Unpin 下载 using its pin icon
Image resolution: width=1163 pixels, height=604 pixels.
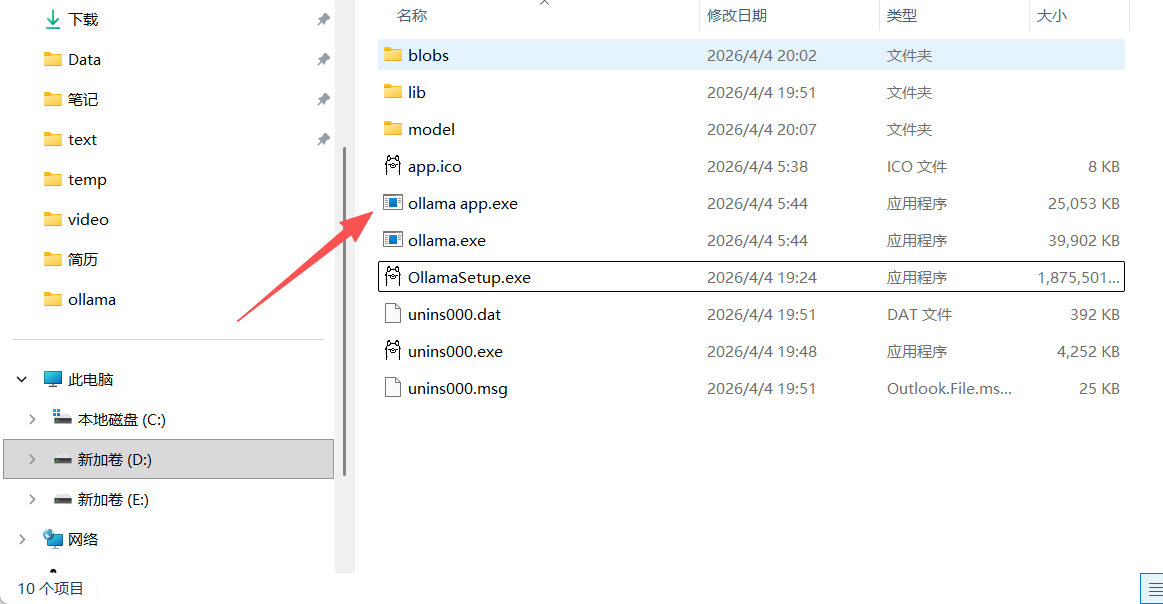tap(323, 20)
